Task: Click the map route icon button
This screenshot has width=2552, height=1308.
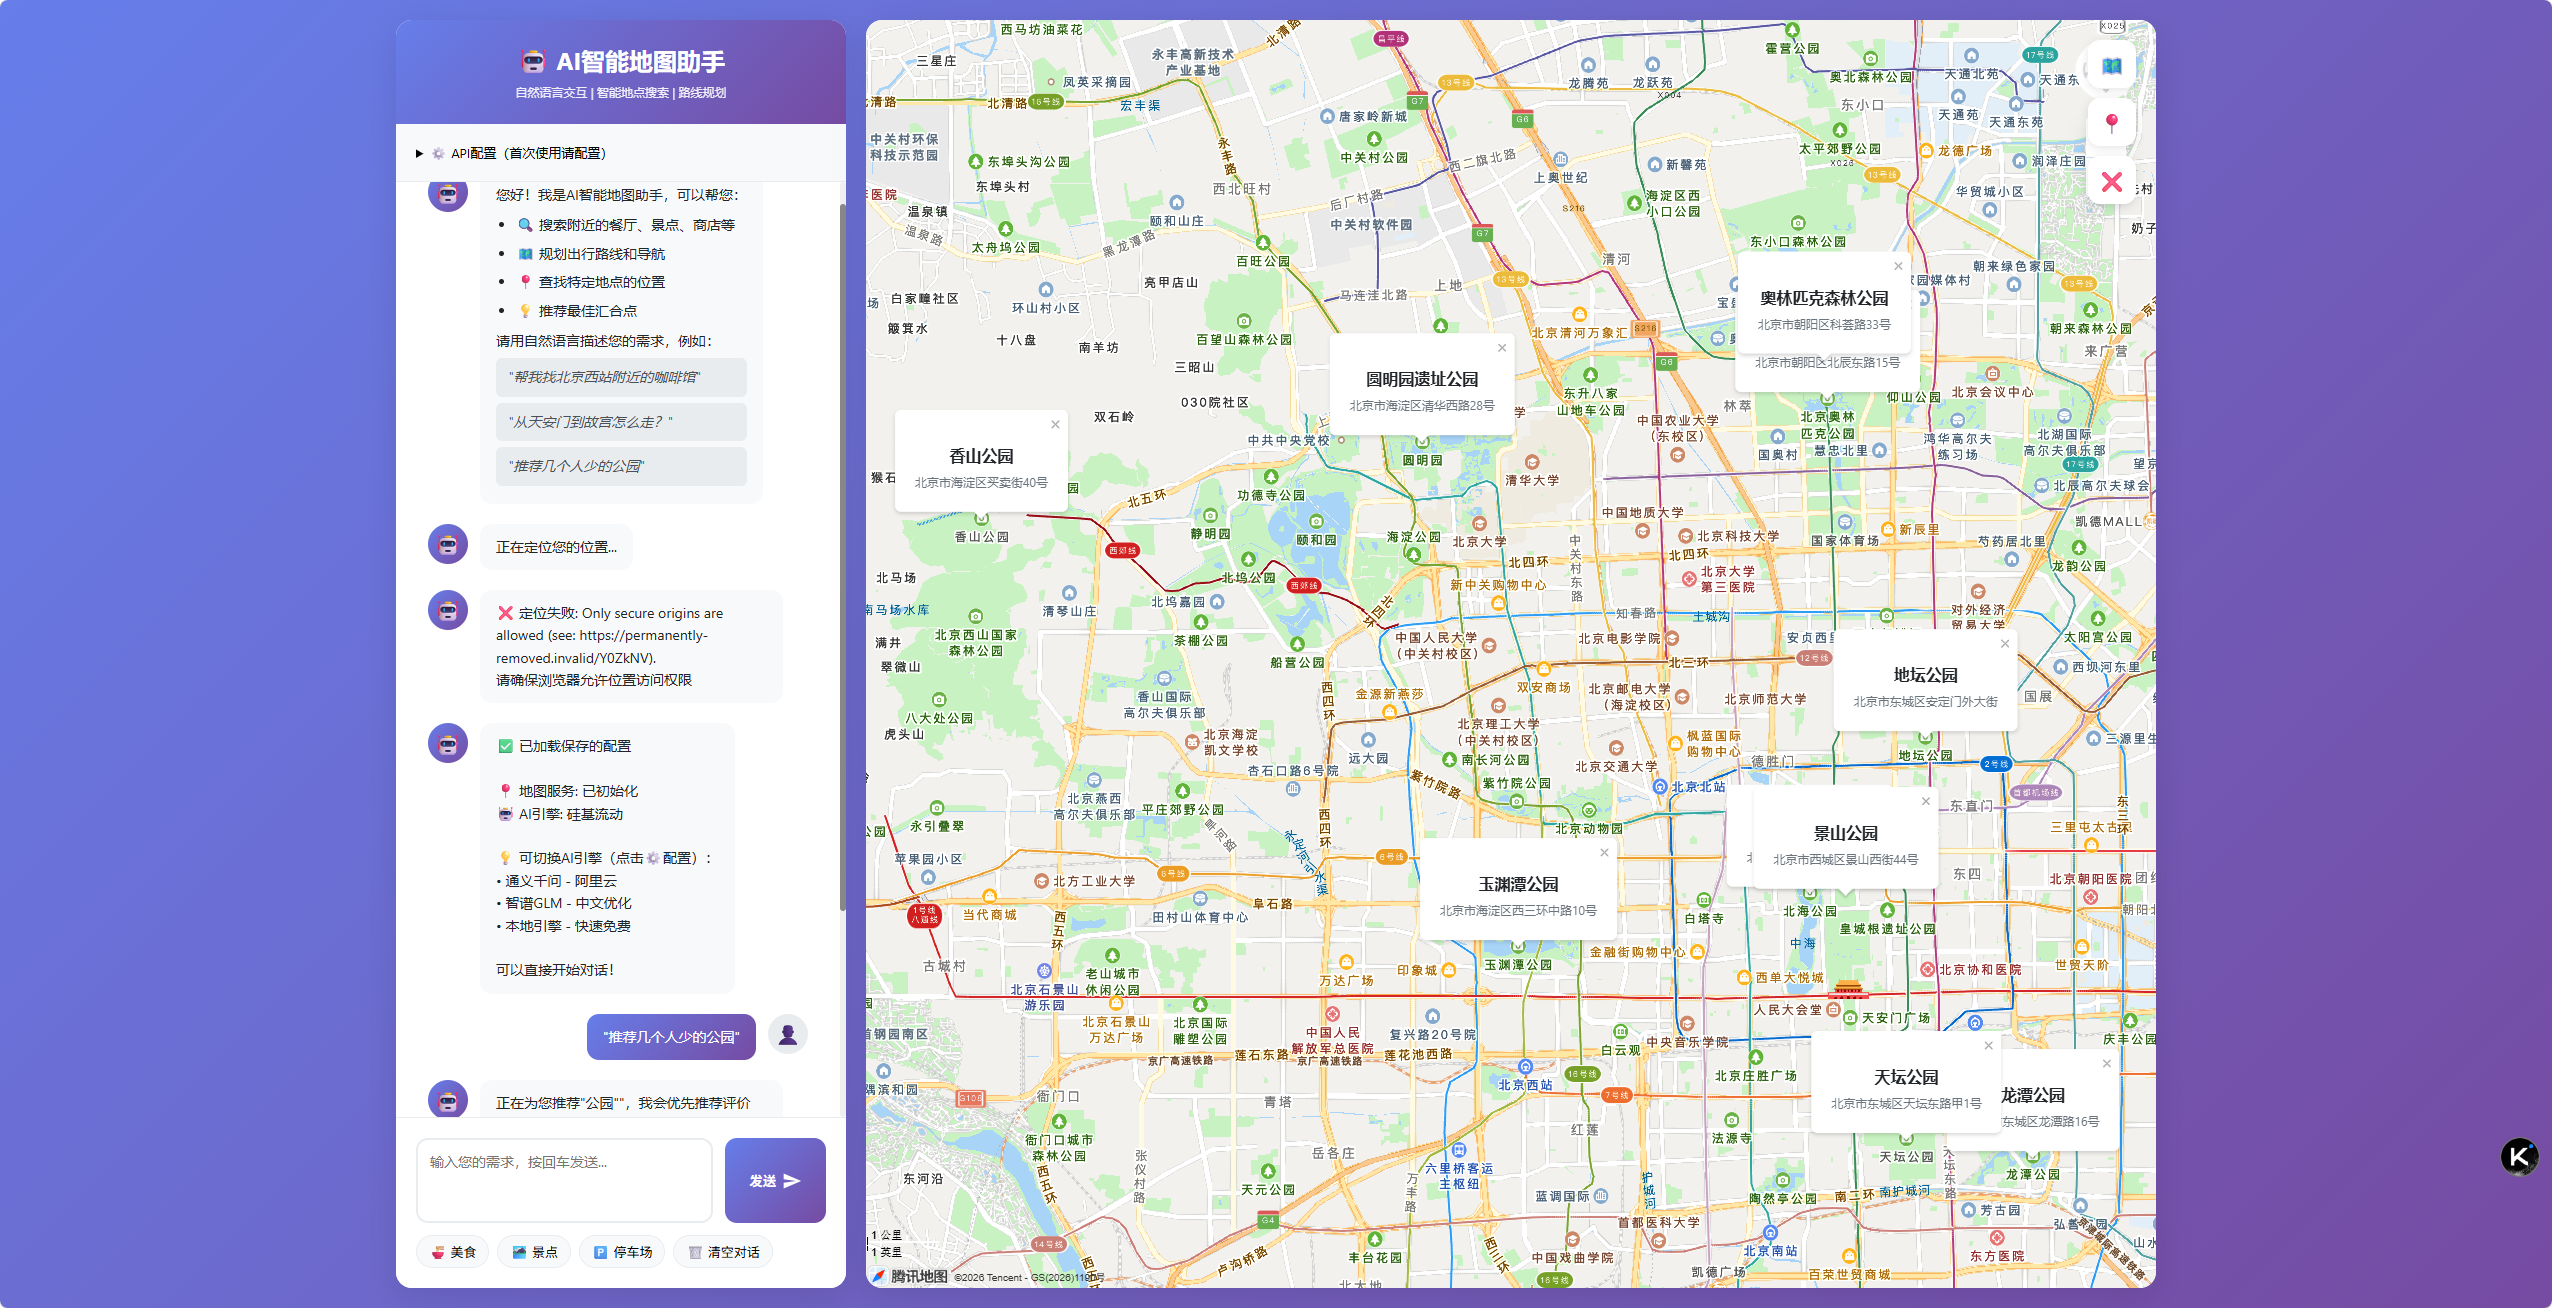Action: click(2111, 66)
